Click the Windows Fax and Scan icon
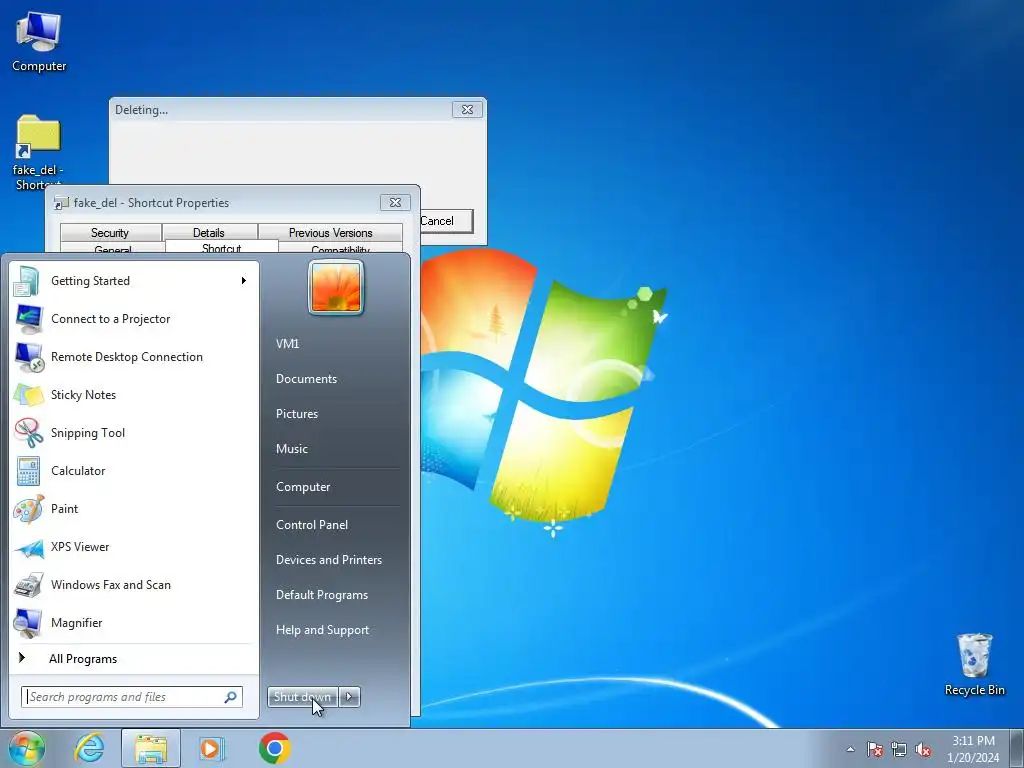The width and height of the screenshot is (1024, 768). coord(28,585)
